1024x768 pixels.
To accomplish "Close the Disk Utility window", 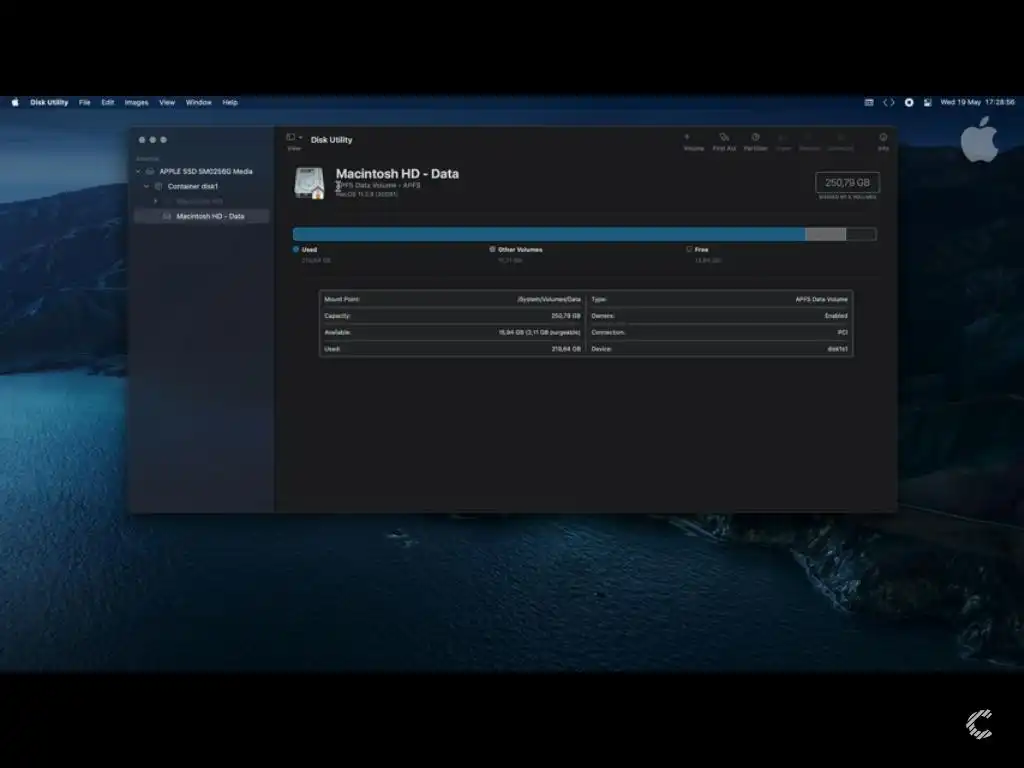I will (142, 140).
